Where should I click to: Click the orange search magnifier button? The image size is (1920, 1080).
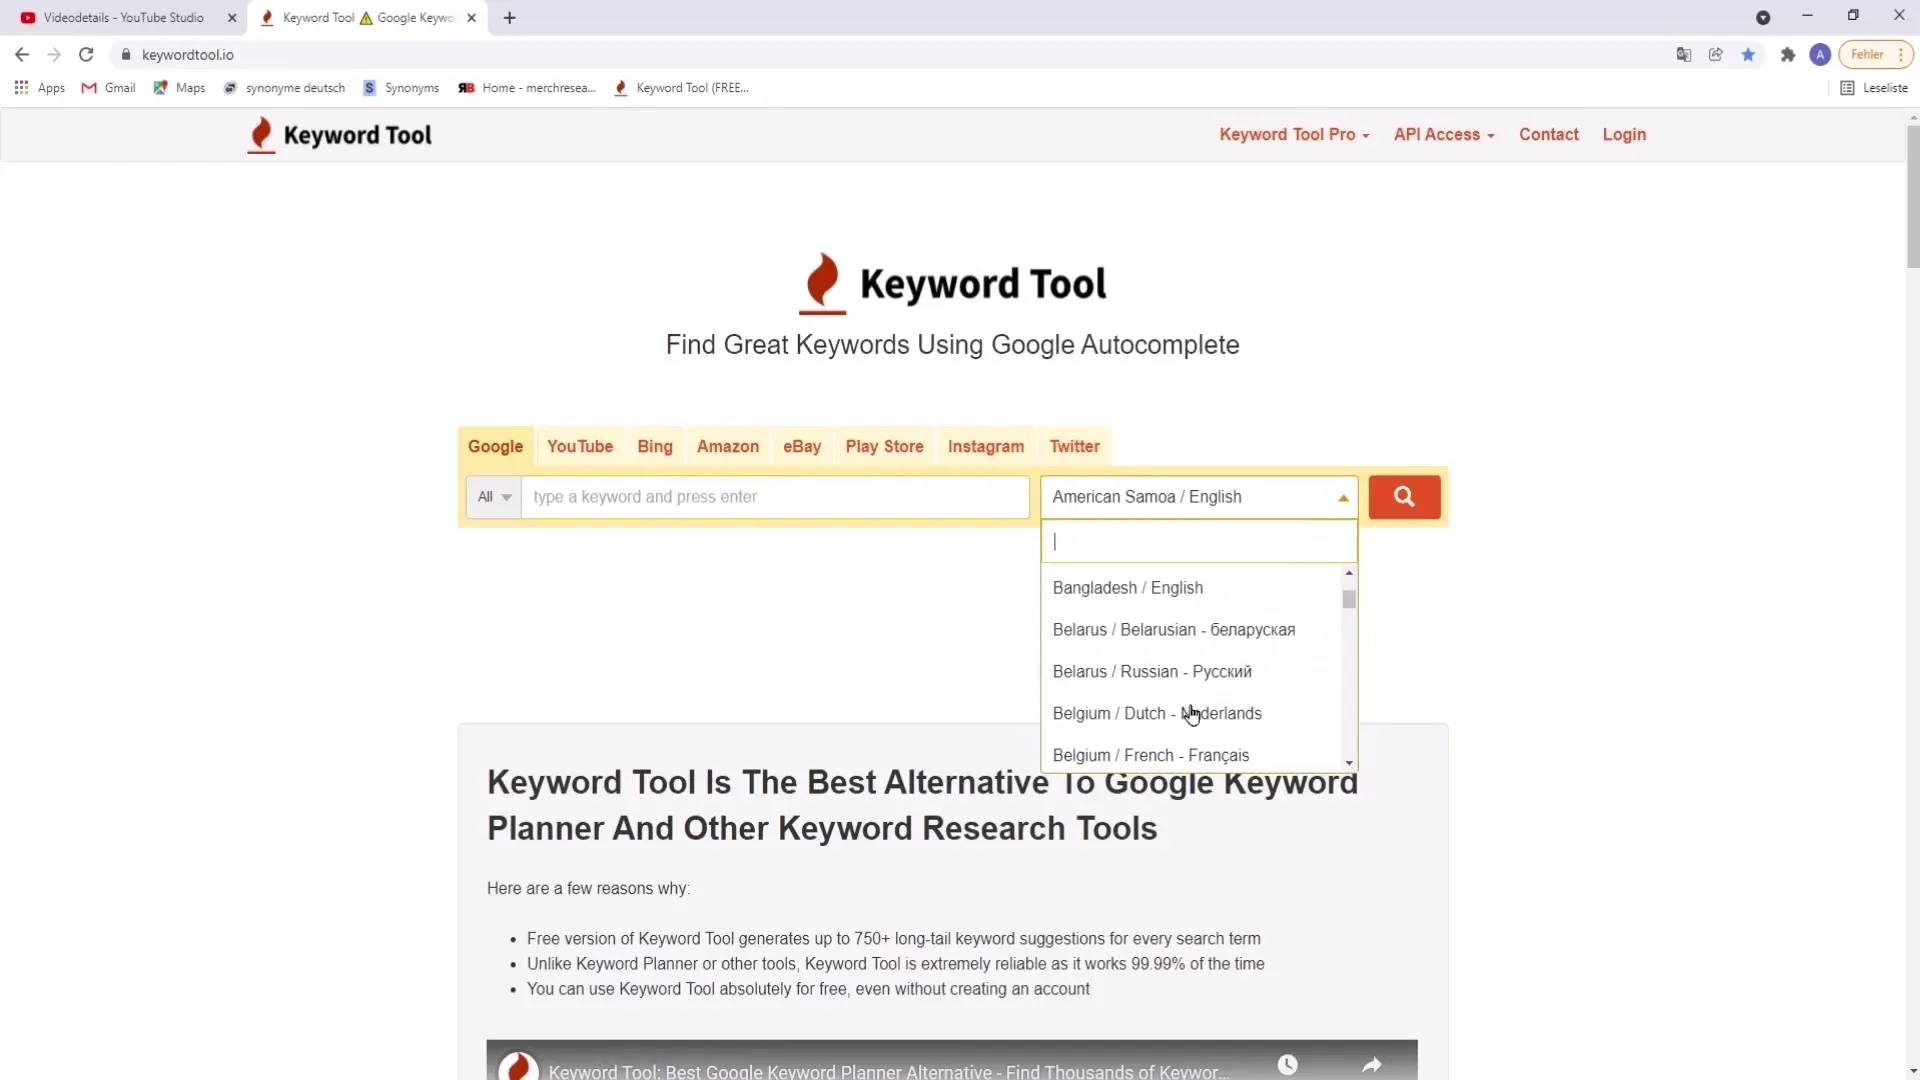tap(1404, 497)
